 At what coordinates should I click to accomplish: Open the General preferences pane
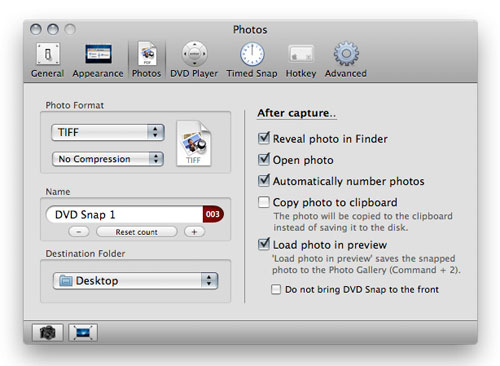click(48, 60)
